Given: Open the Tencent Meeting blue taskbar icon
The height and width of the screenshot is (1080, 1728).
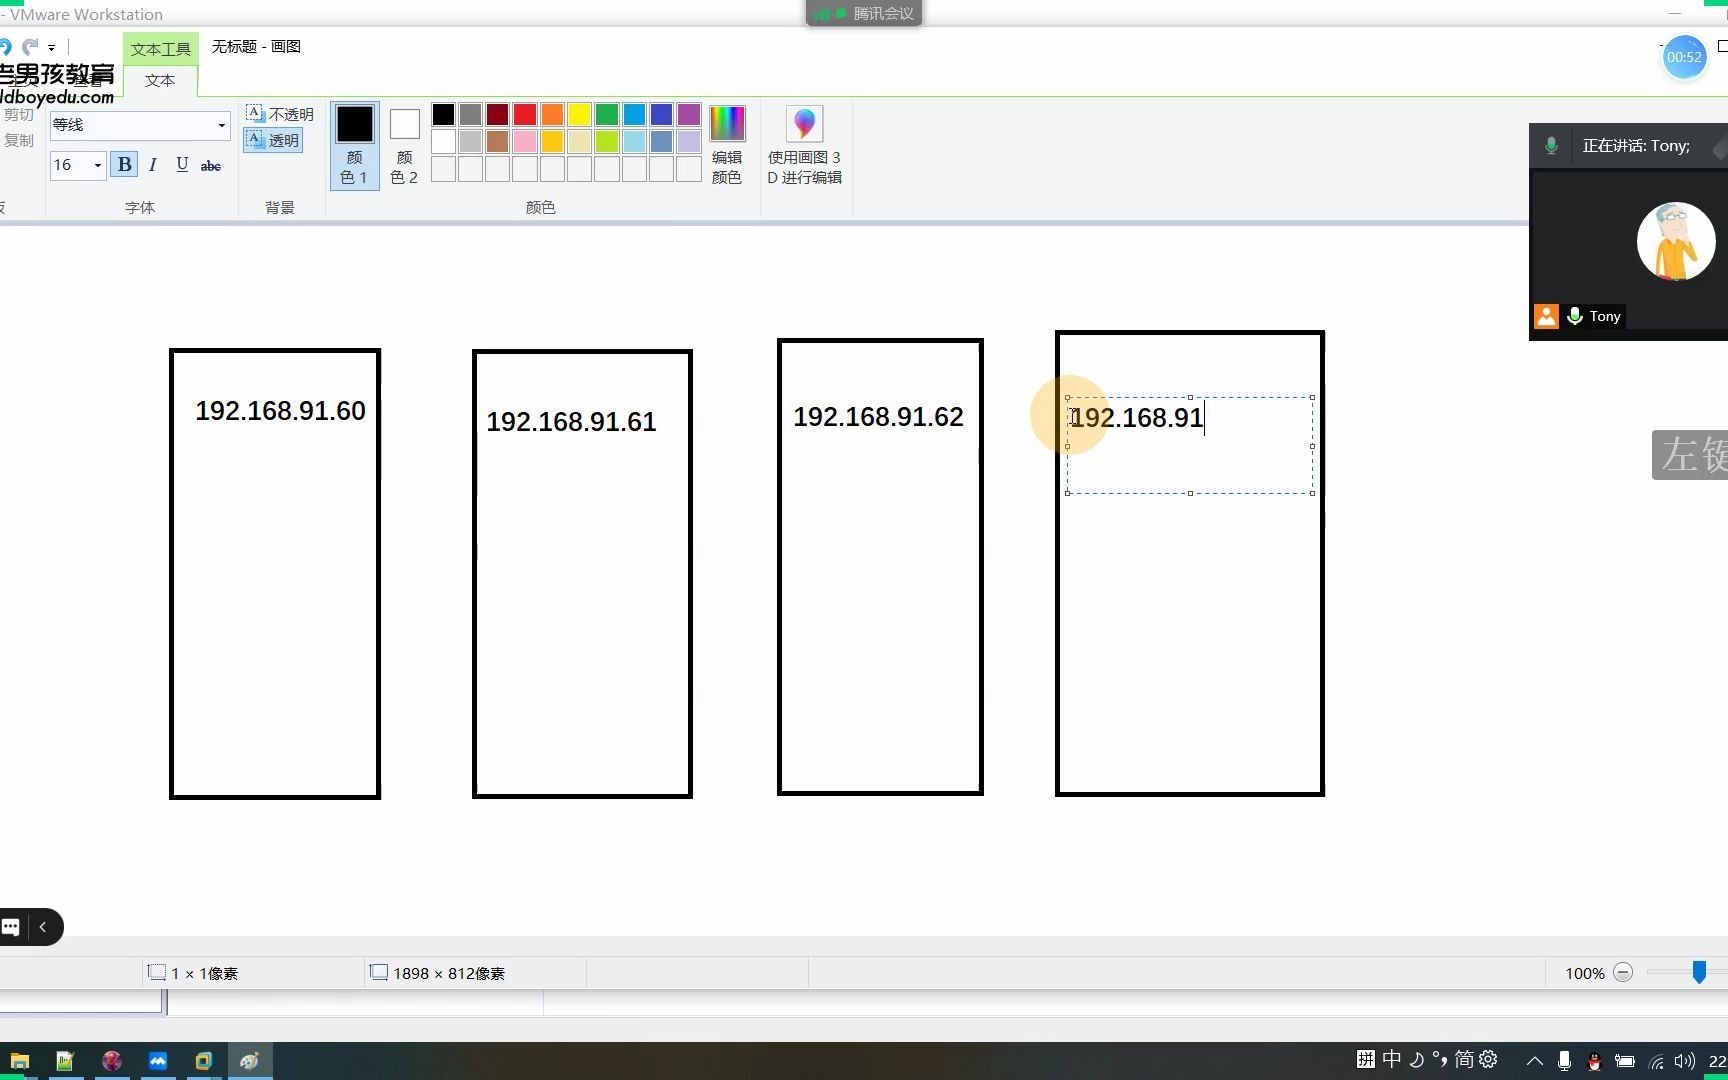Looking at the screenshot, I should click(158, 1061).
